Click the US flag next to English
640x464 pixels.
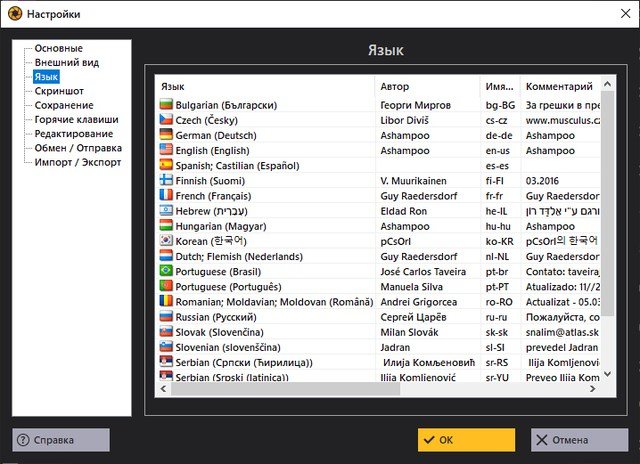tap(166, 150)
